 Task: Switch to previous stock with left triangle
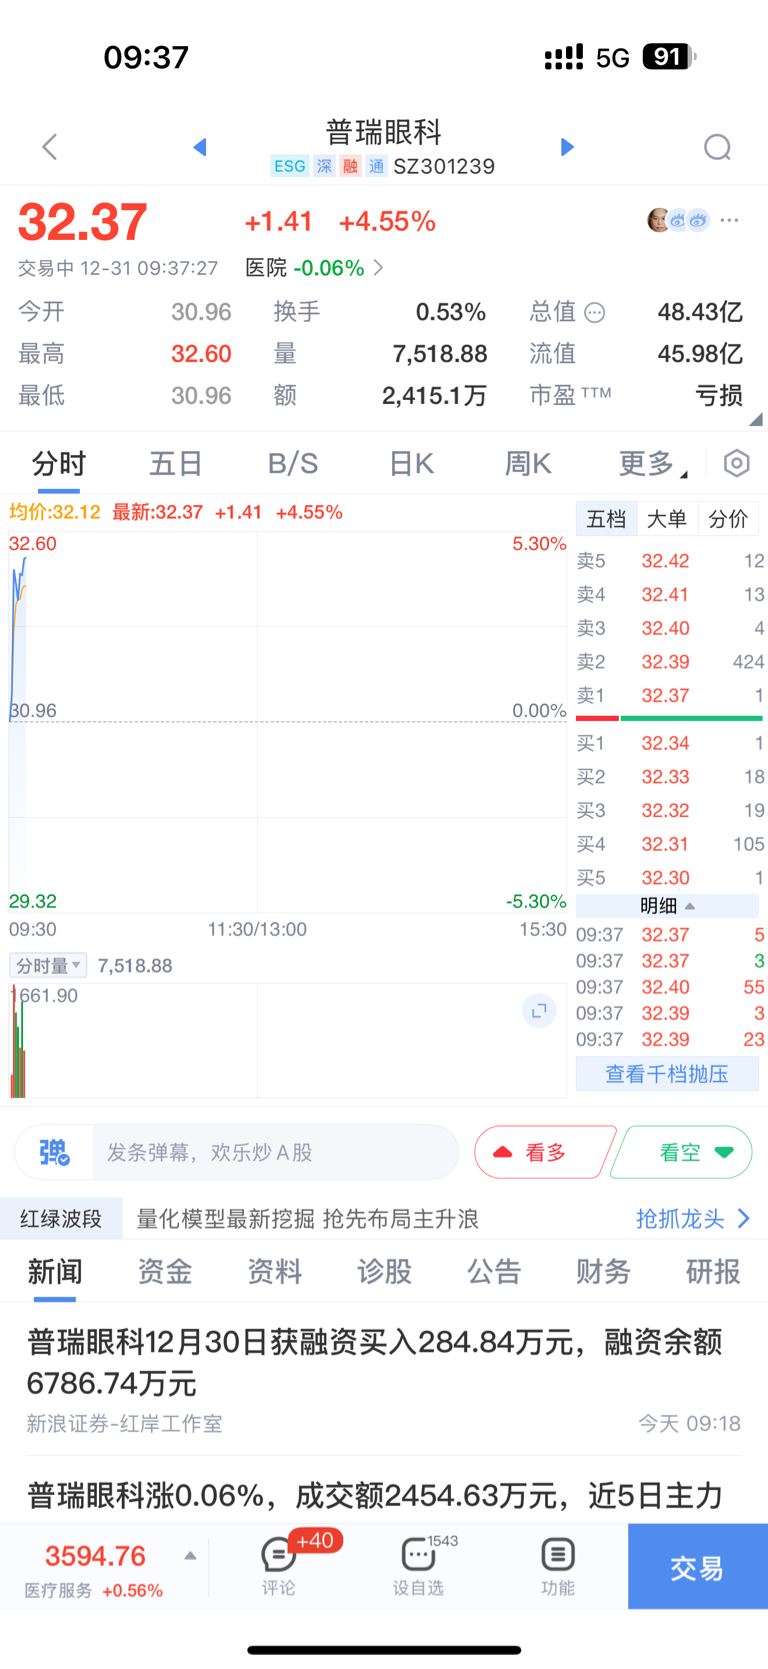point(200,147)
